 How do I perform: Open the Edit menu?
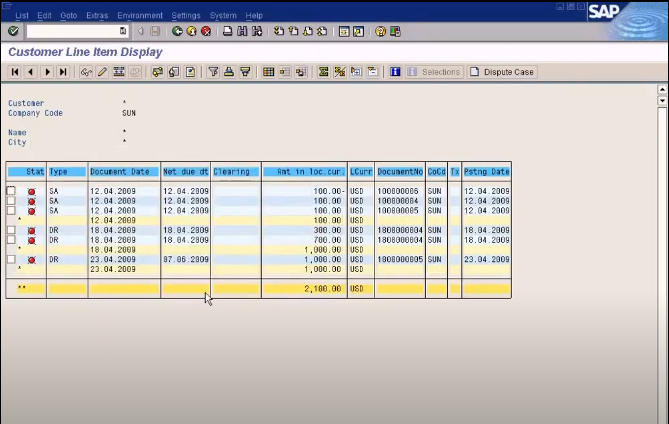[x=44, y=15]
